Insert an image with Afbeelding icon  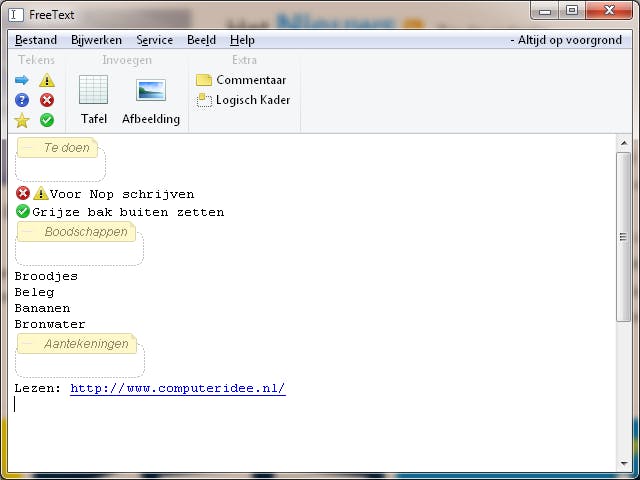coord(151,102)
